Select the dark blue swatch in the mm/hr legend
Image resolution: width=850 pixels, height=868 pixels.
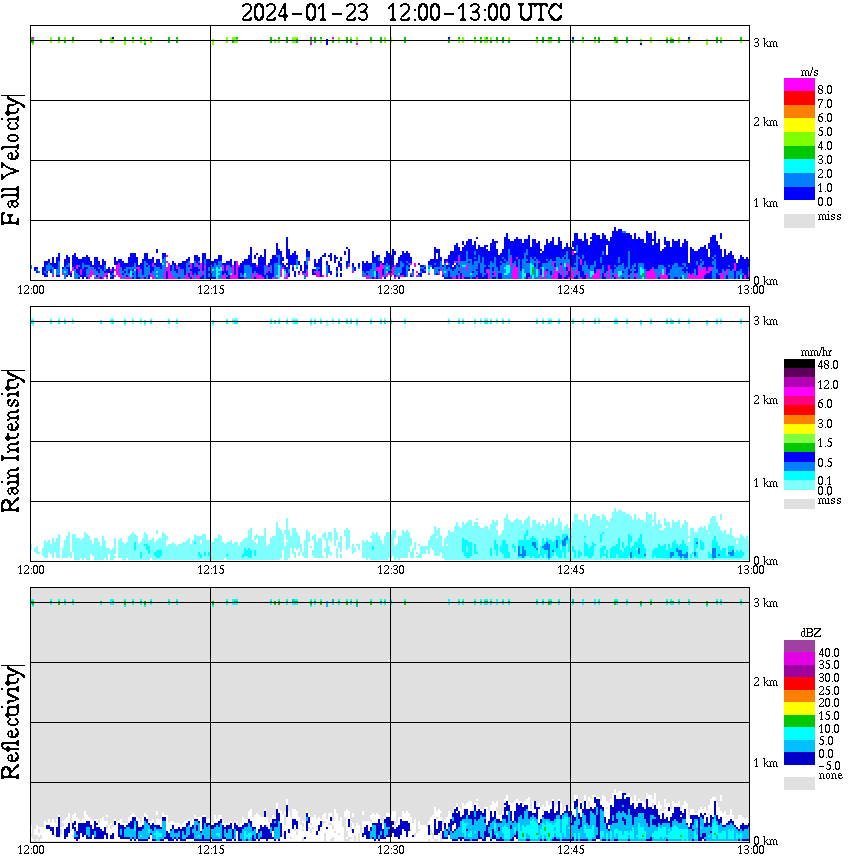coord(799,457)
